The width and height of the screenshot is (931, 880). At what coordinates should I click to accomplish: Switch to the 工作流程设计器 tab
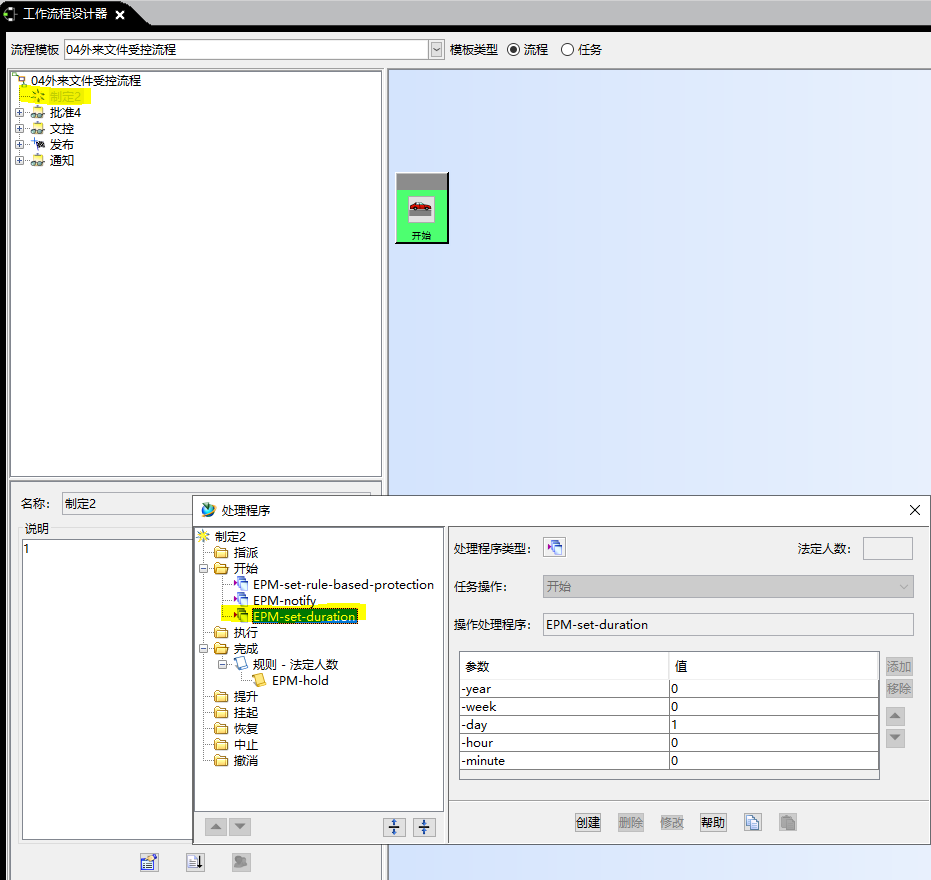[x=65, y=14]
